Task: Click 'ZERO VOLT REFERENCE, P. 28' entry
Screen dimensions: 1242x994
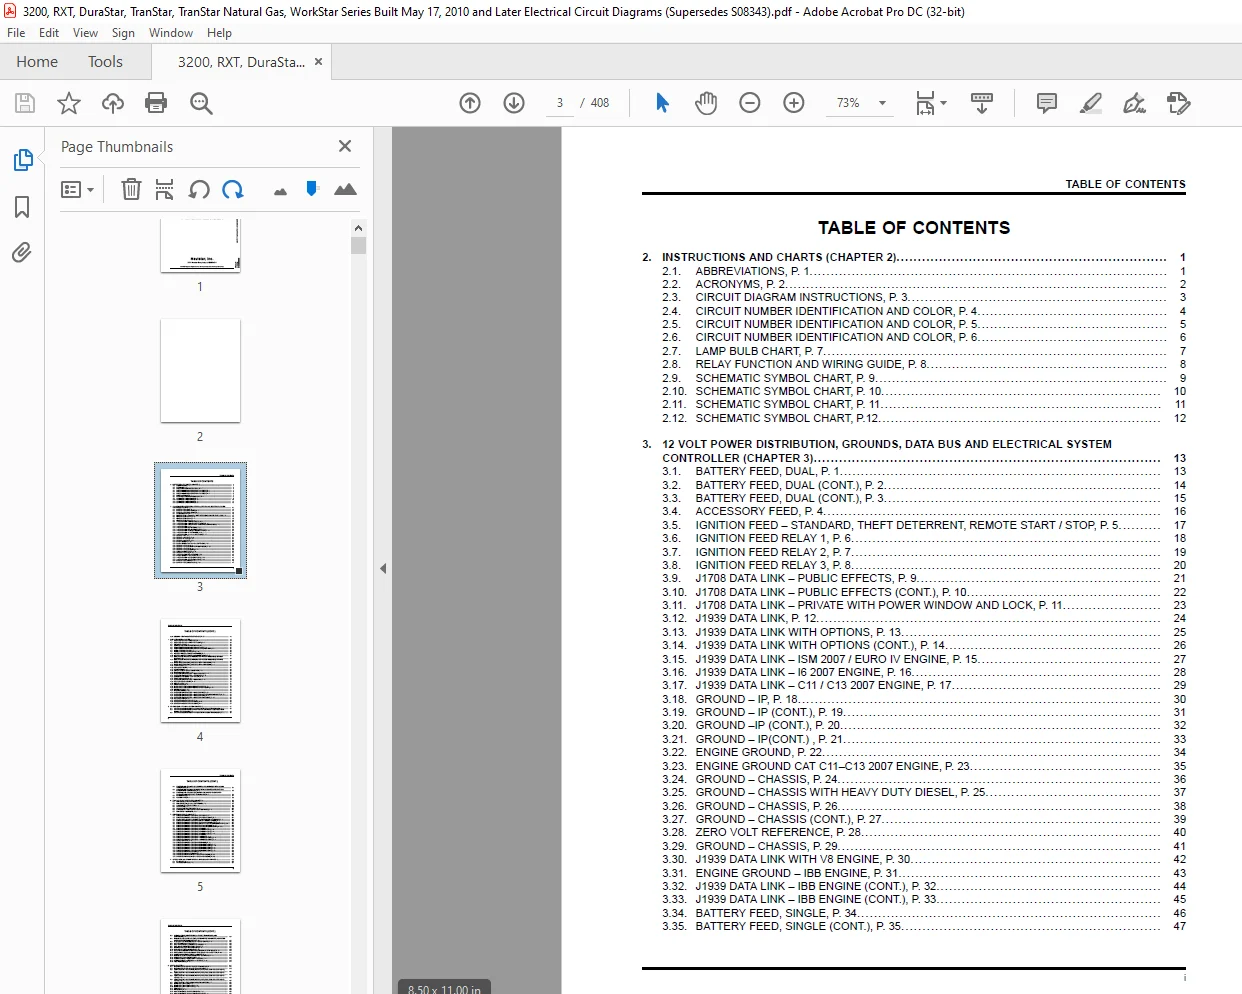Action: (x=778, y=832)
